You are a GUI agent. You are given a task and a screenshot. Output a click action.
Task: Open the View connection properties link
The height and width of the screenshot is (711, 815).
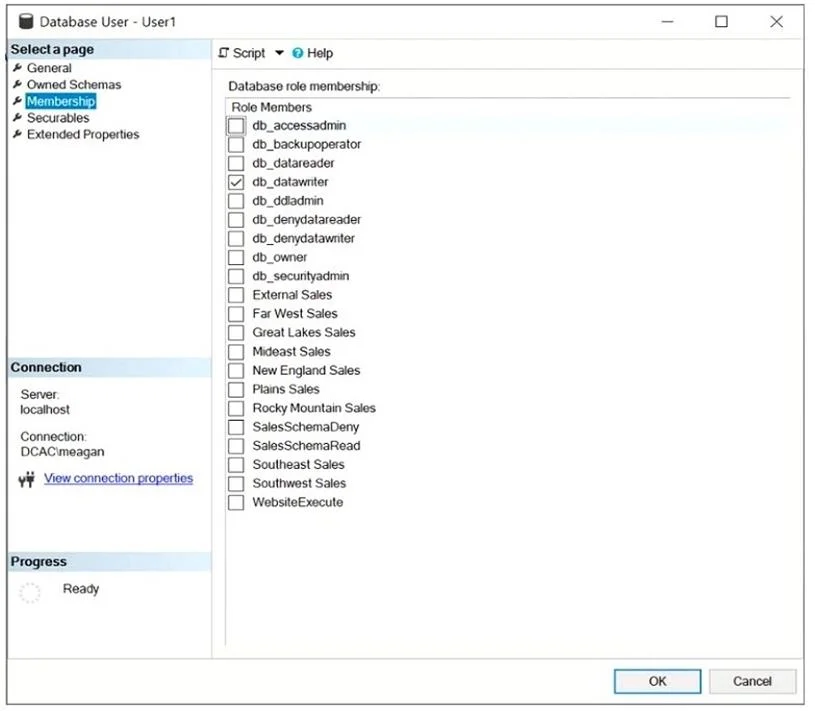[x=119, y=478]
